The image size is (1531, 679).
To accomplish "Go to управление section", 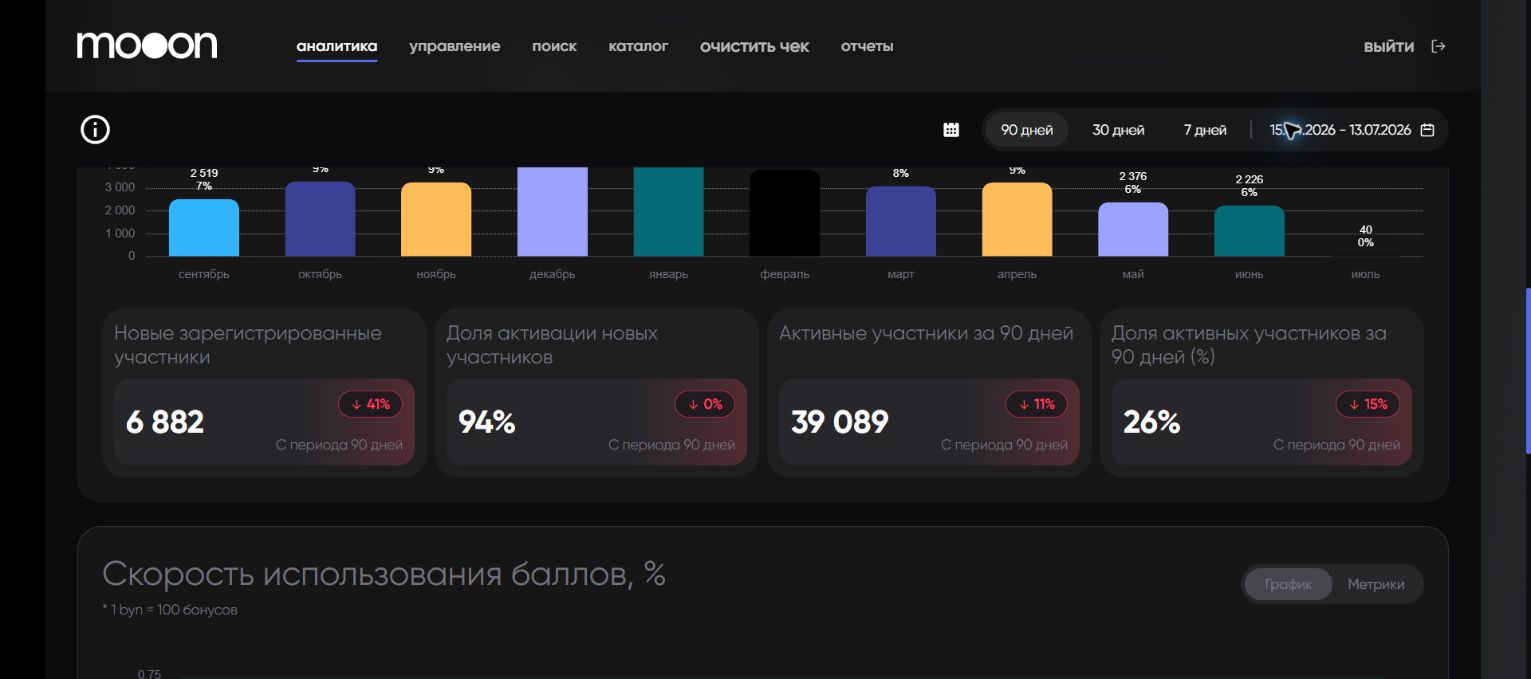I will pos(455,46).
